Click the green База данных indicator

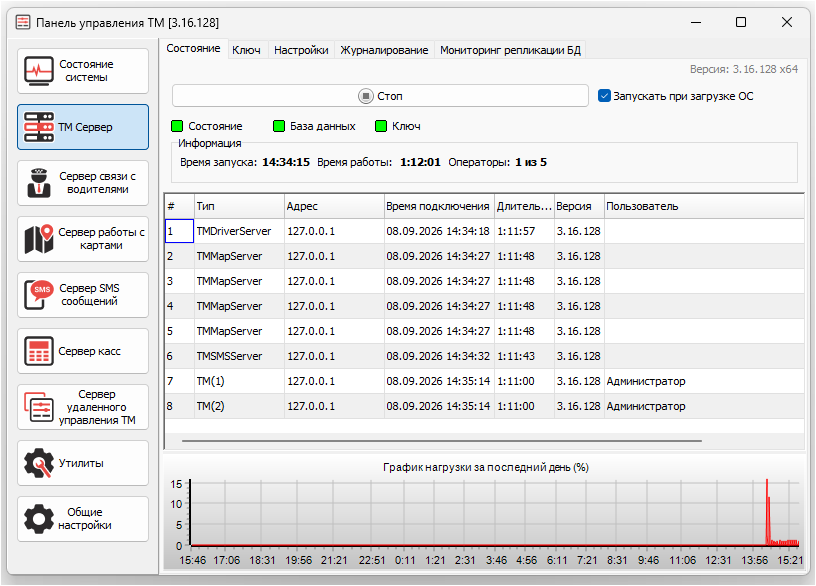(x=279, y=126)
